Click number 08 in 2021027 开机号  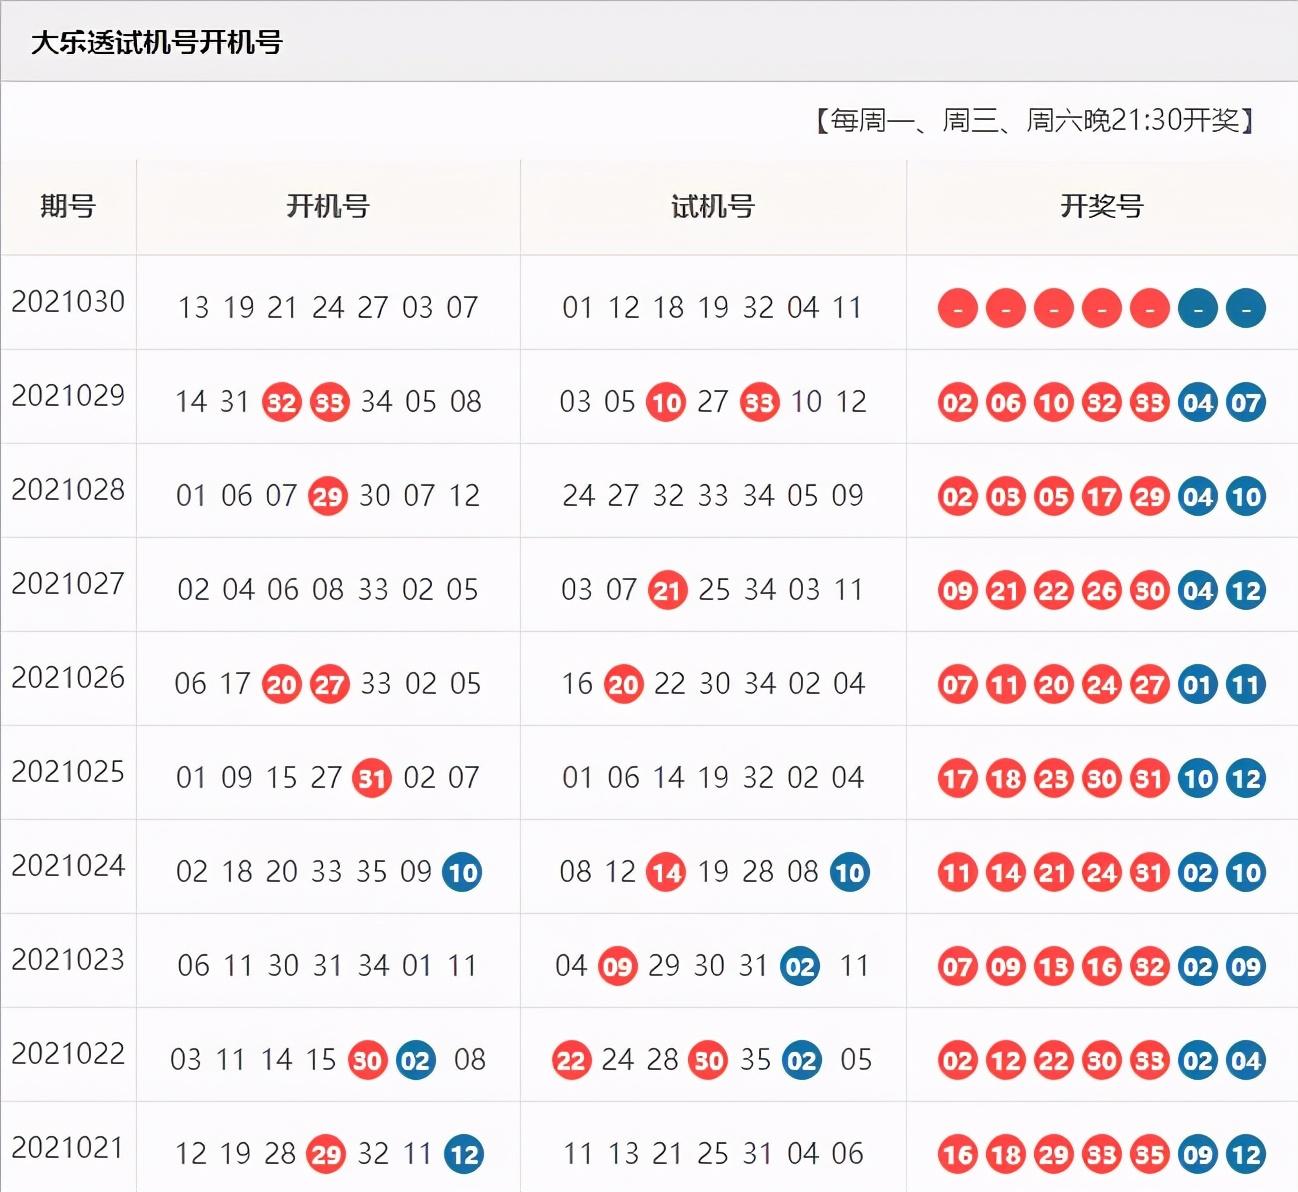(x=328, y=590)
